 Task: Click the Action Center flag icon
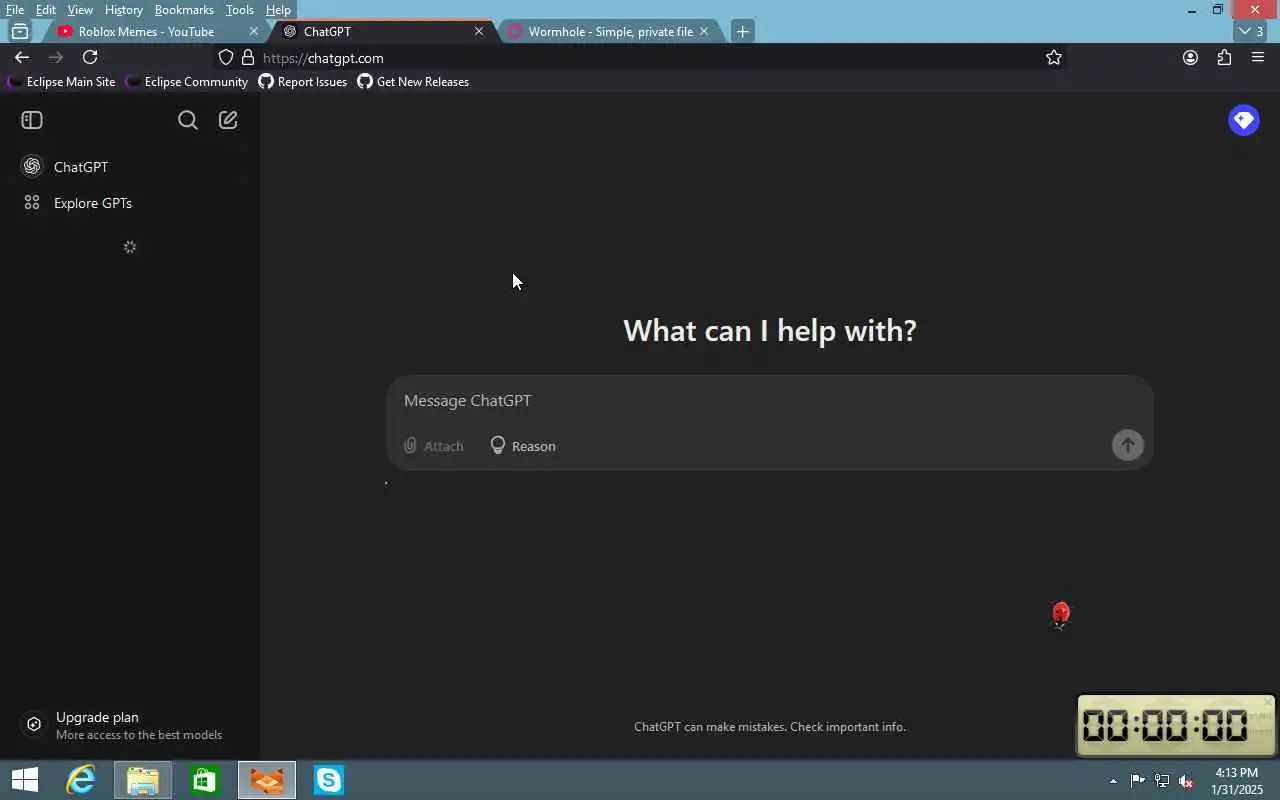coord(1138,781)
